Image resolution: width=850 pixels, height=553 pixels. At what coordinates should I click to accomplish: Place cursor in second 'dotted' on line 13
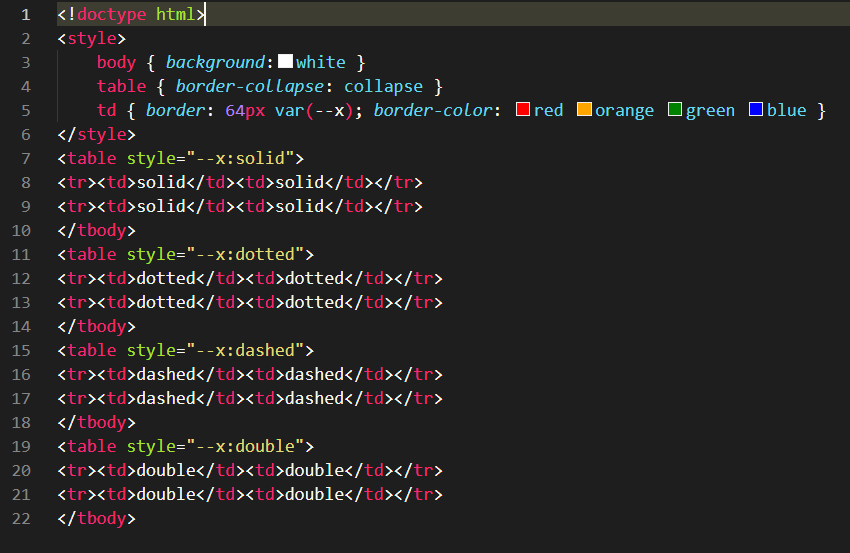point(314,302)
